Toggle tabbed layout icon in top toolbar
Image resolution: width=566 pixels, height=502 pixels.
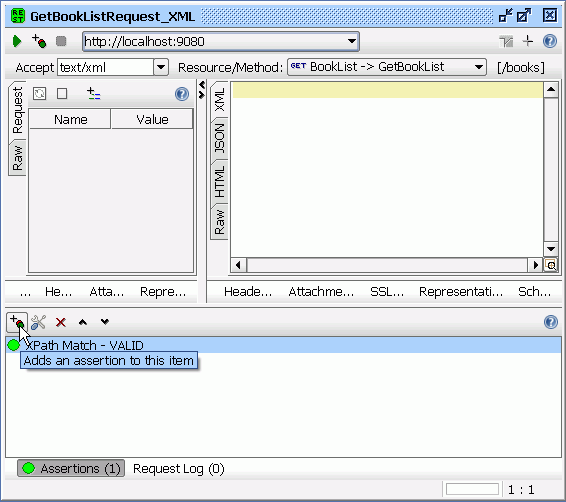[x=506, y=41]
